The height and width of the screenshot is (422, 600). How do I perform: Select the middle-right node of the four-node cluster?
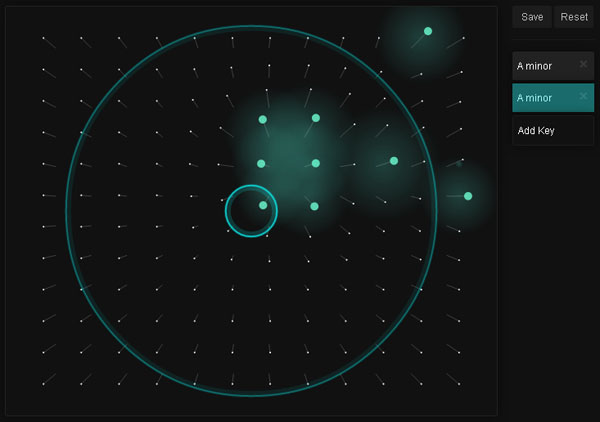(316, 163)
